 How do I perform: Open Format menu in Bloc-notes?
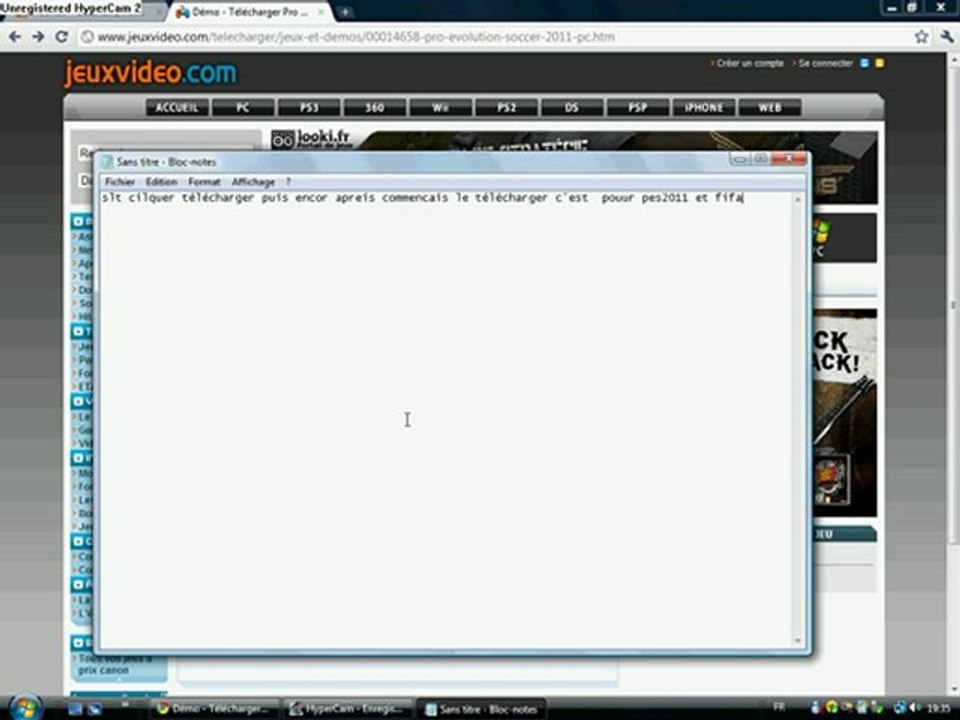pyautogui.click(x=204, y=182)
